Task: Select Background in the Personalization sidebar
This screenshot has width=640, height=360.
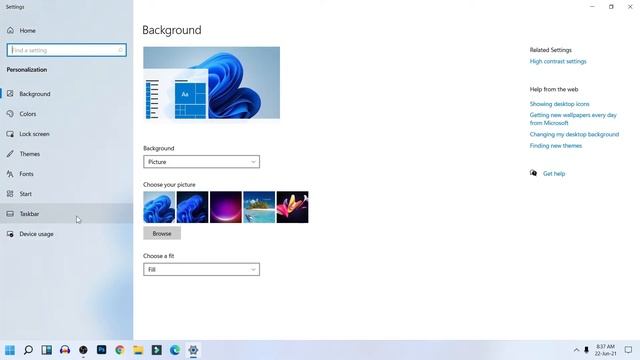Action: click(67, 94)
